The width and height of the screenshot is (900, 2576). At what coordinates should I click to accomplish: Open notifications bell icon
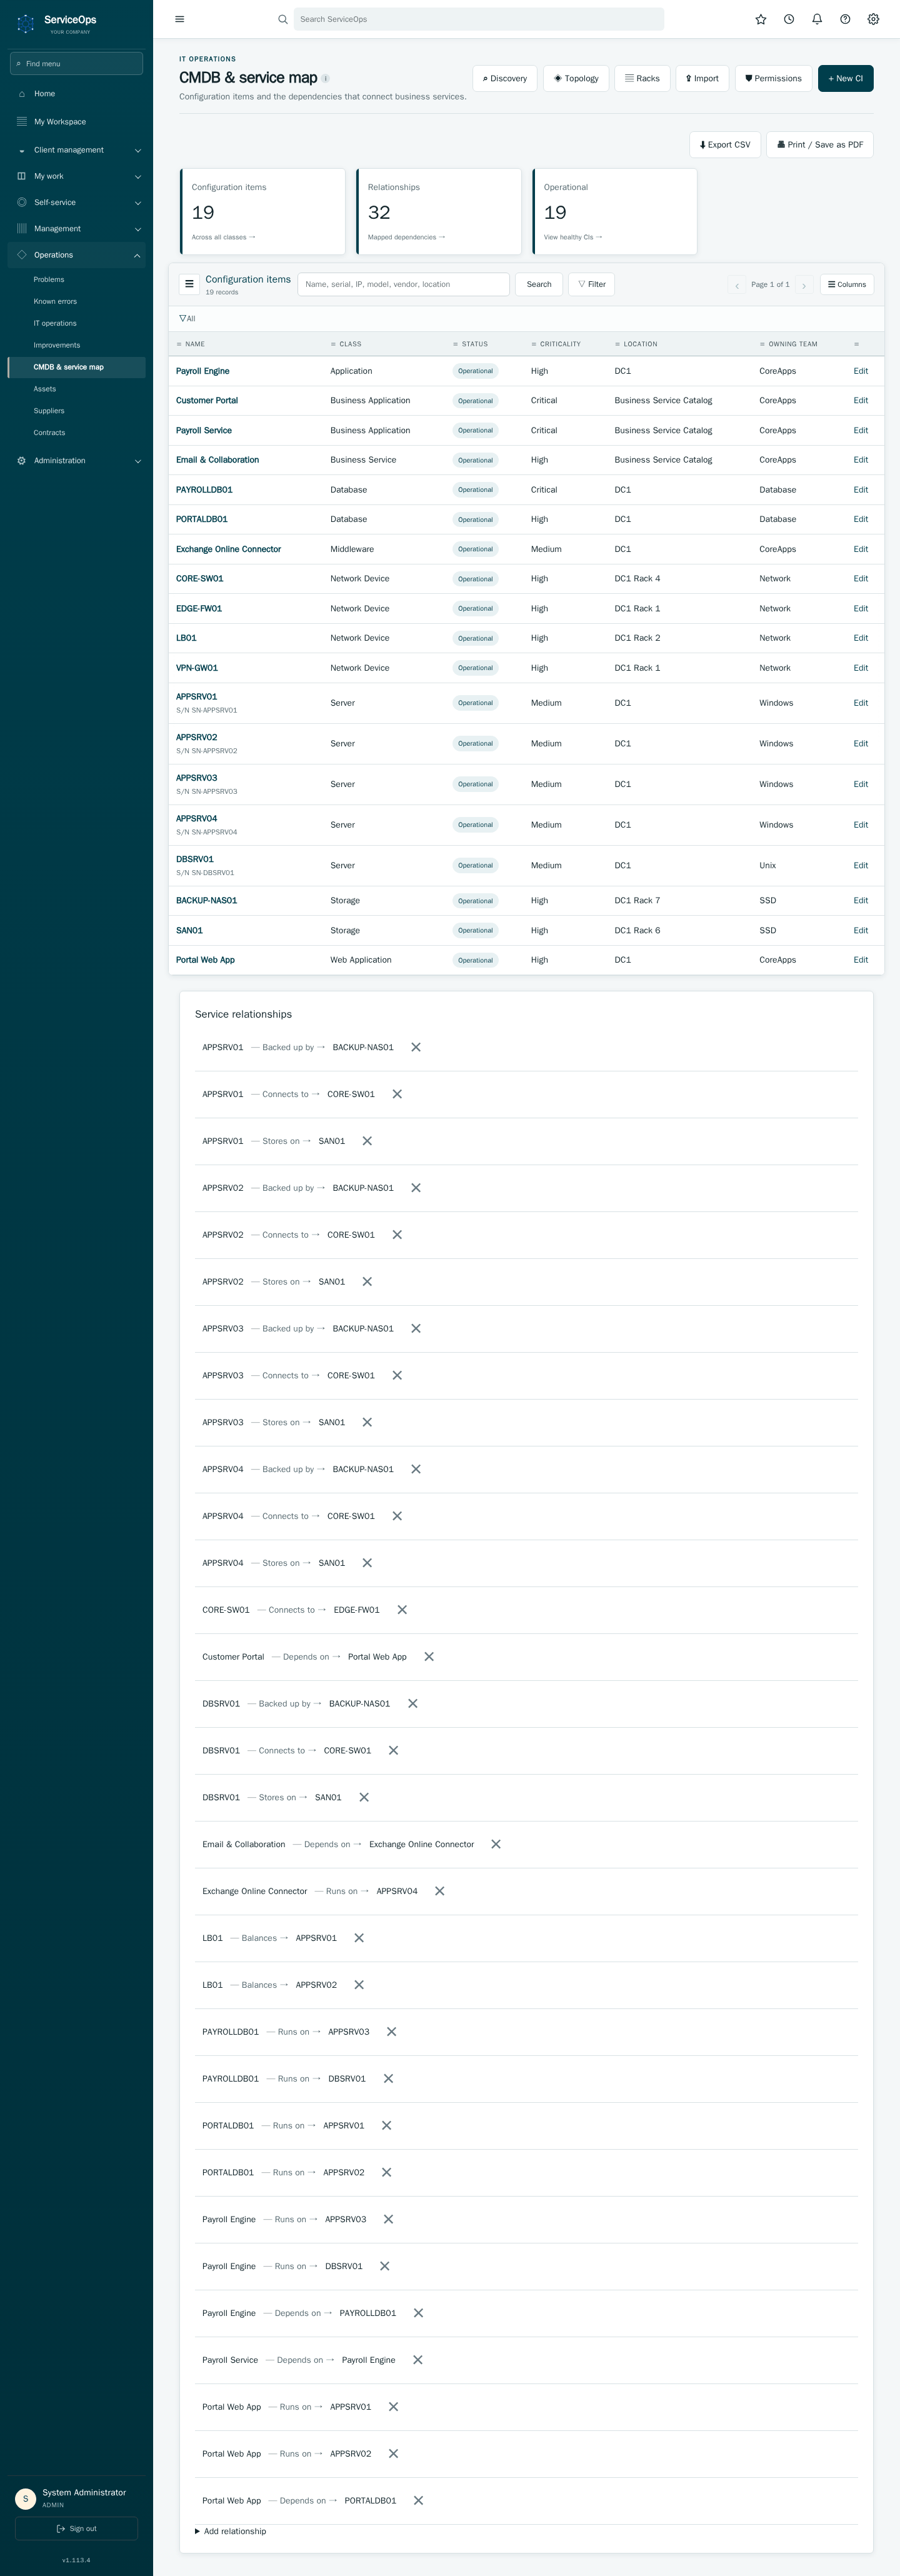click(817, 19)
